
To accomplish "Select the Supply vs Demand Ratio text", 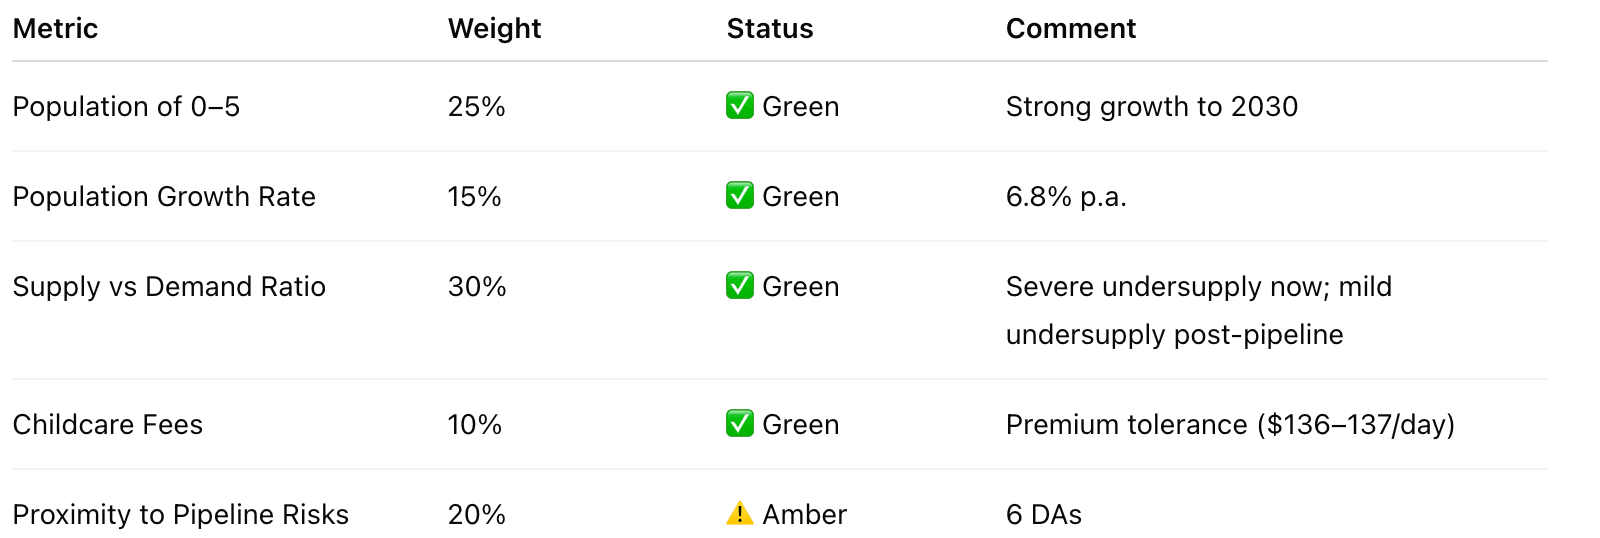I will (169, 287).
